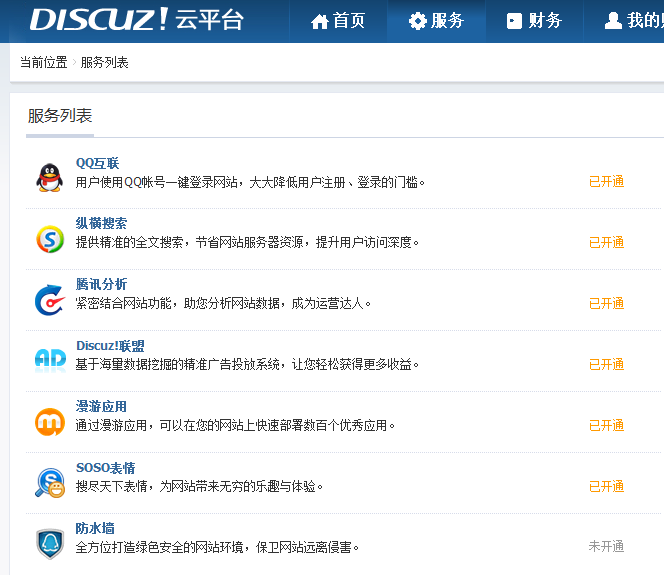This screenshot has height=575, width=664.
Task: Click 已开通 status for 腾讯分析
Action: pos(606,304)
